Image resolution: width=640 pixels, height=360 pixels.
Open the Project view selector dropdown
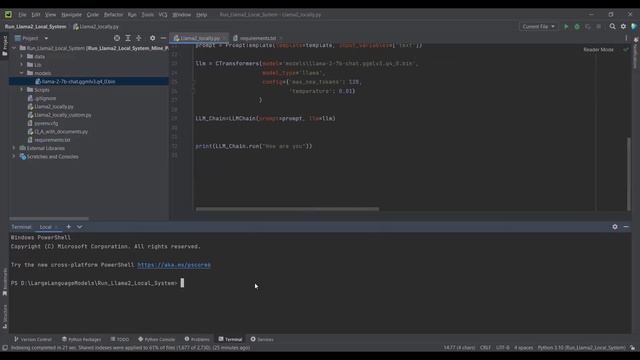point(31,38)
